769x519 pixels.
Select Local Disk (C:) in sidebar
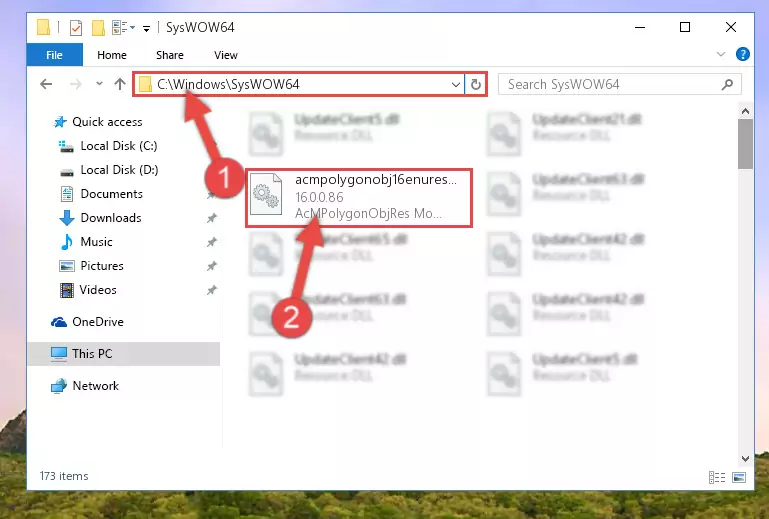(119, 146)
